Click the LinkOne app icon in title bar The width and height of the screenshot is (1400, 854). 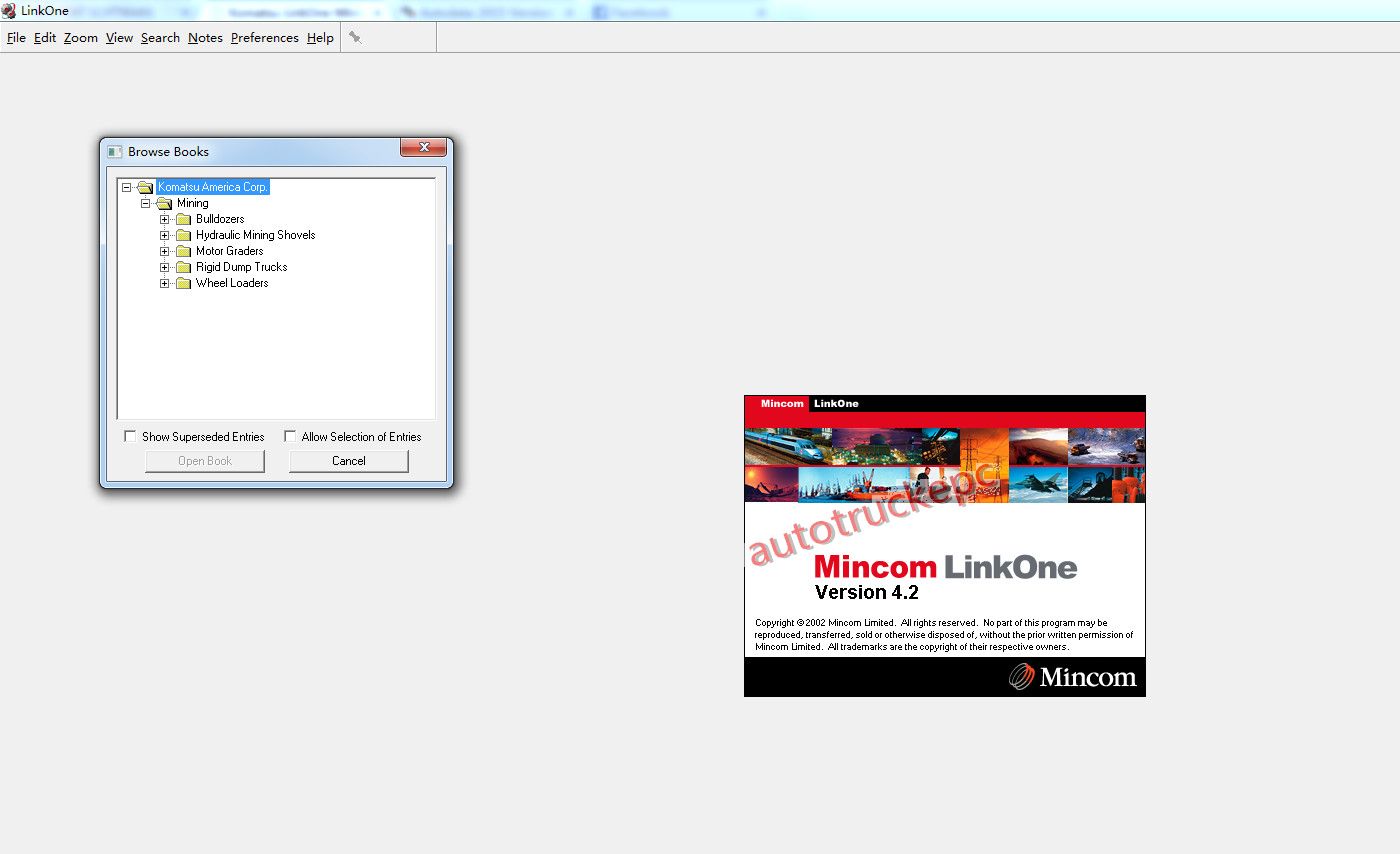9,11
